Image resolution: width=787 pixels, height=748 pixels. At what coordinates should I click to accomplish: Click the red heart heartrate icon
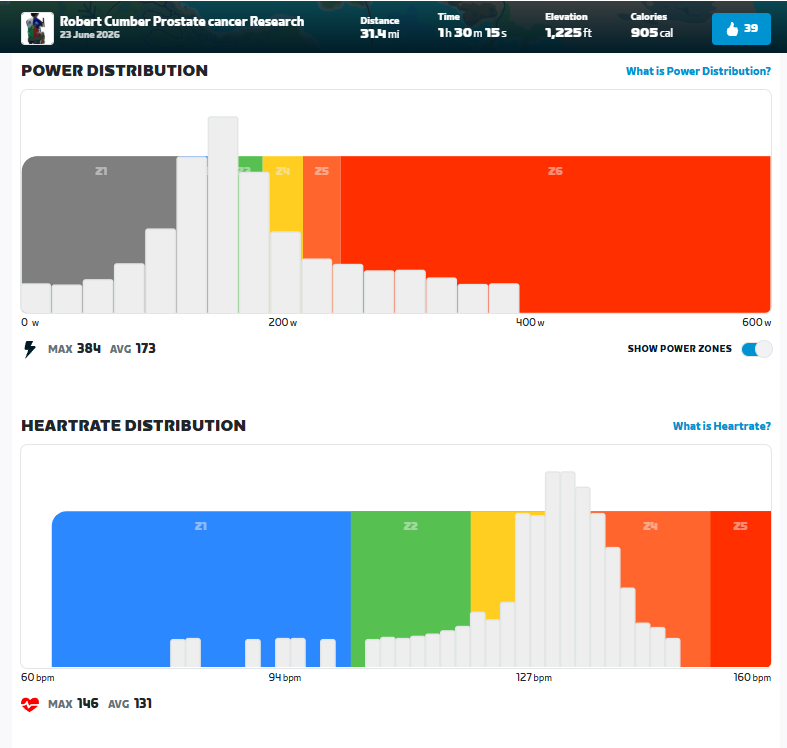[x=30, y=704]
